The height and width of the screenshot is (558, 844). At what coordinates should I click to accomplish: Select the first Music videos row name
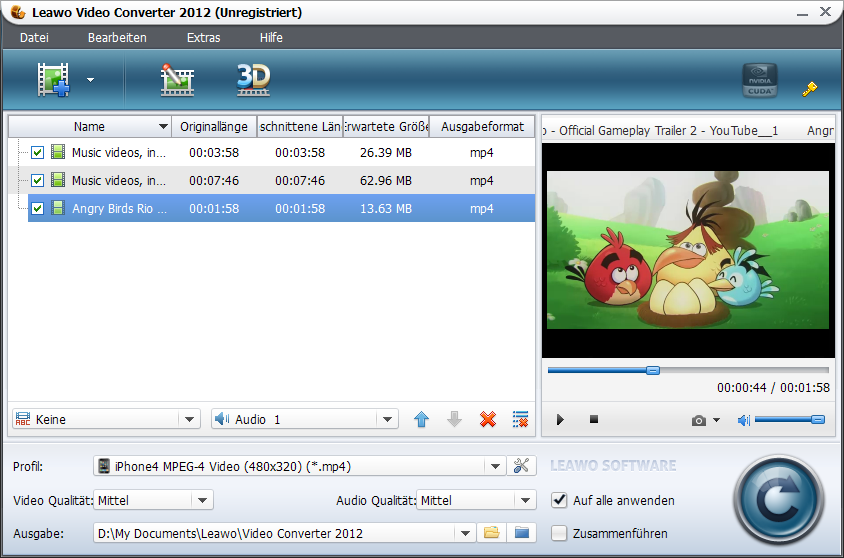coord(118,153)
